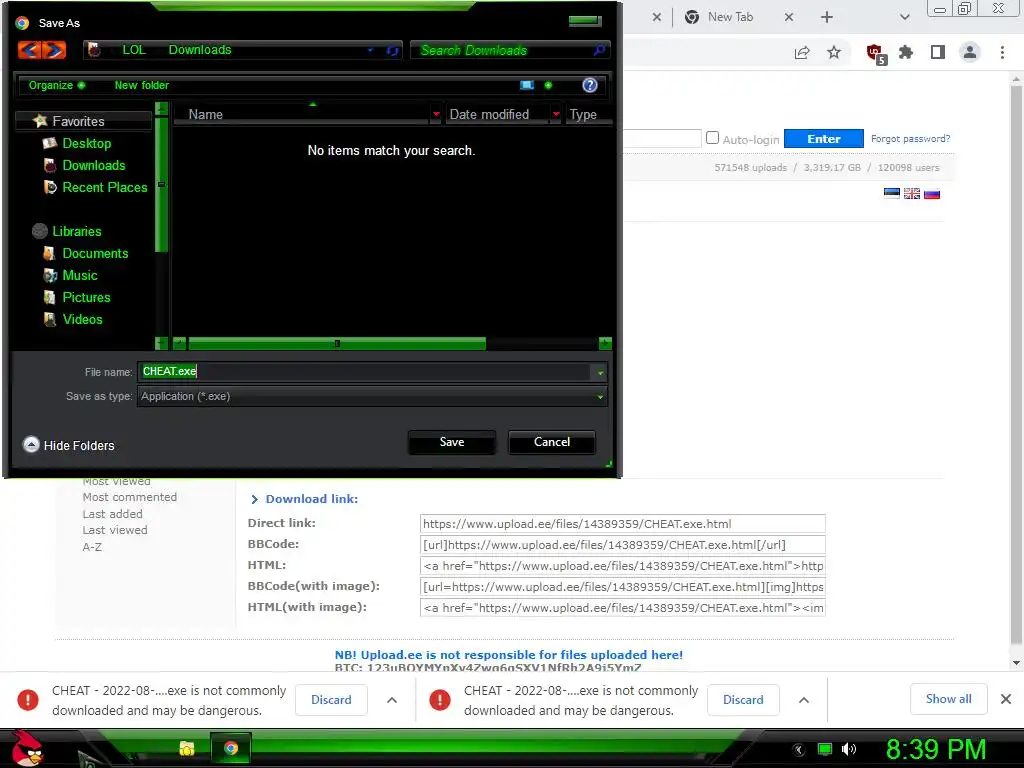Switch site language to Russian flag

coord(932,193)
